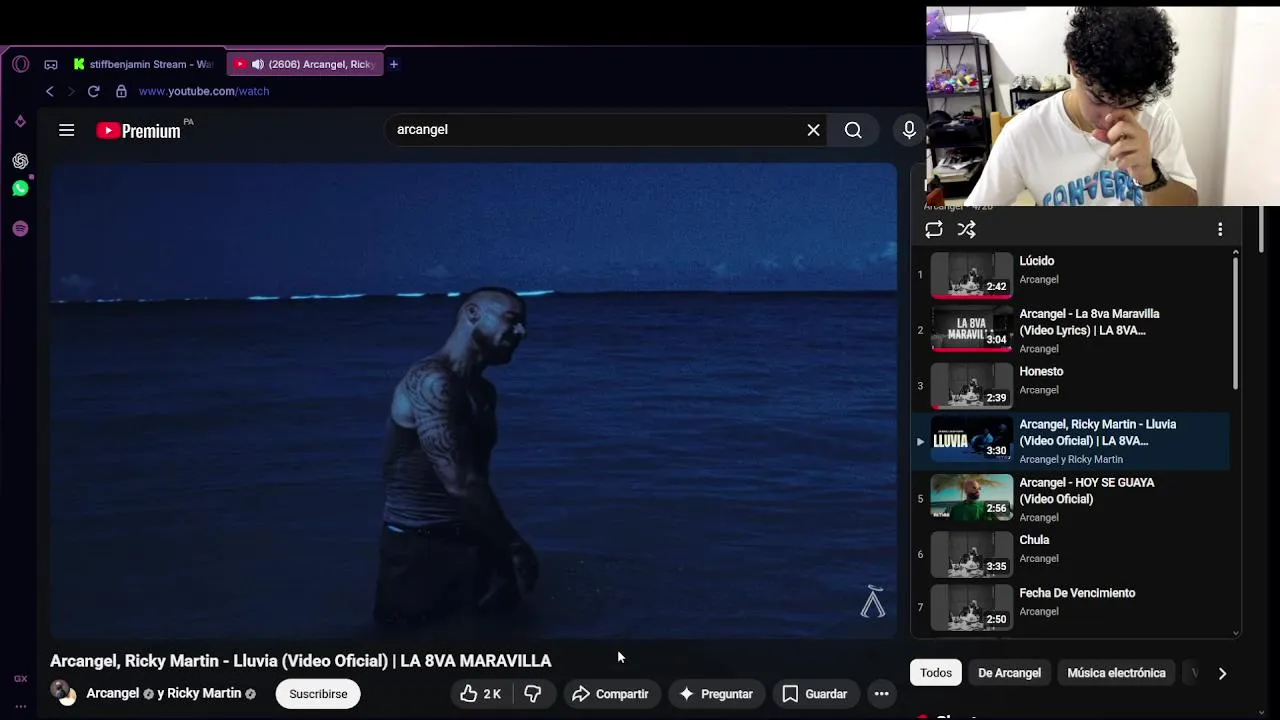1280x720 pixels.
Task: Switch to stiffbenjamin Stream tab
Action: pos(144,64)
